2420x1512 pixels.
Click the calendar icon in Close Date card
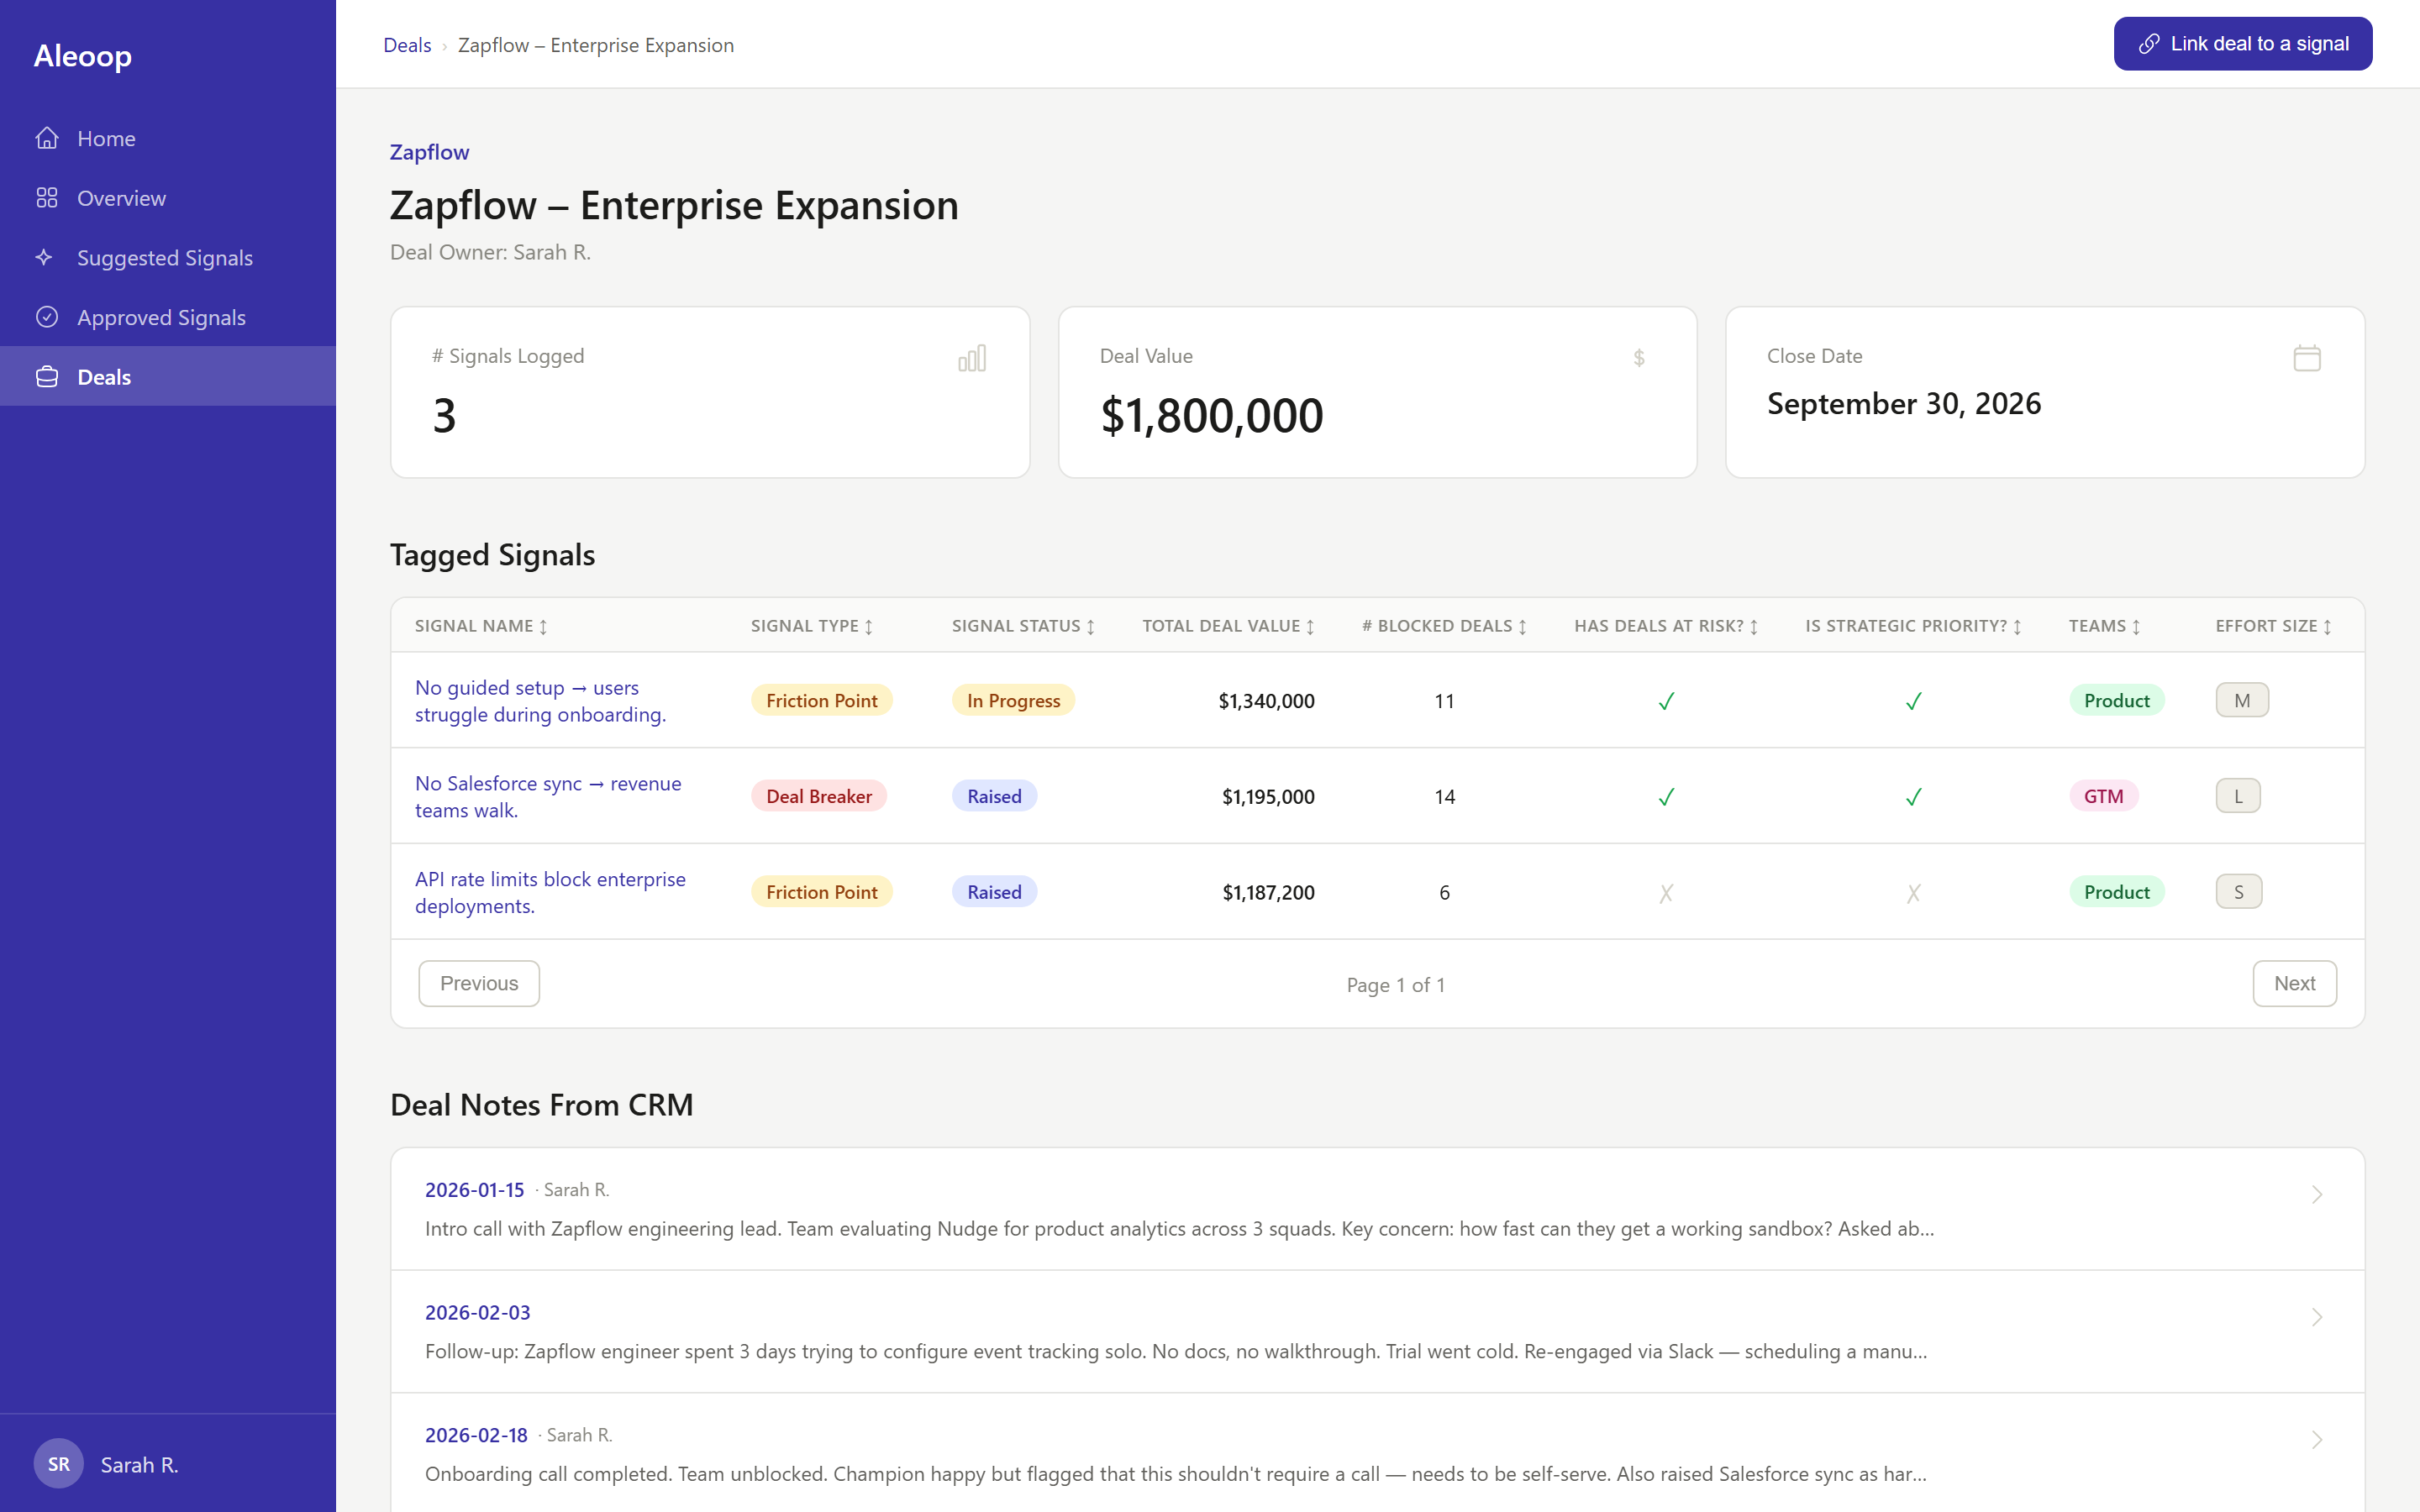(2307, 358)
